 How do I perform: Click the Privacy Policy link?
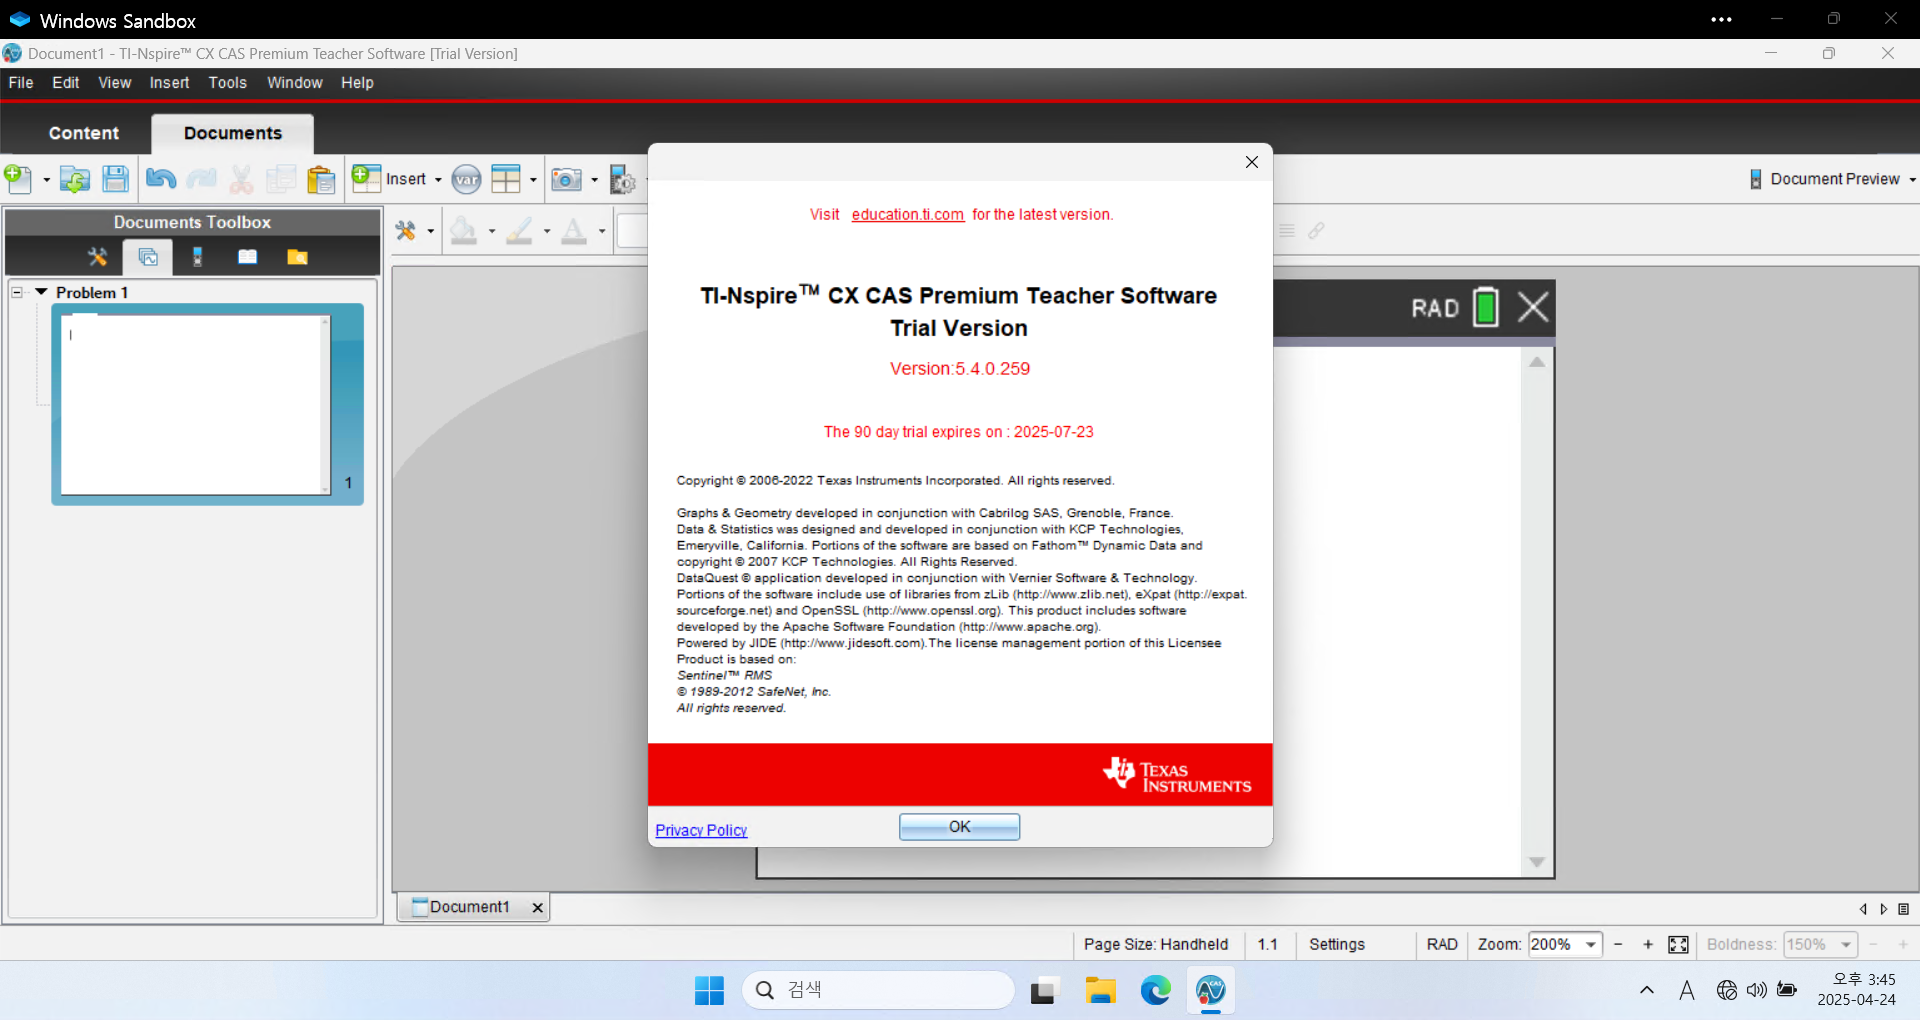701,831
